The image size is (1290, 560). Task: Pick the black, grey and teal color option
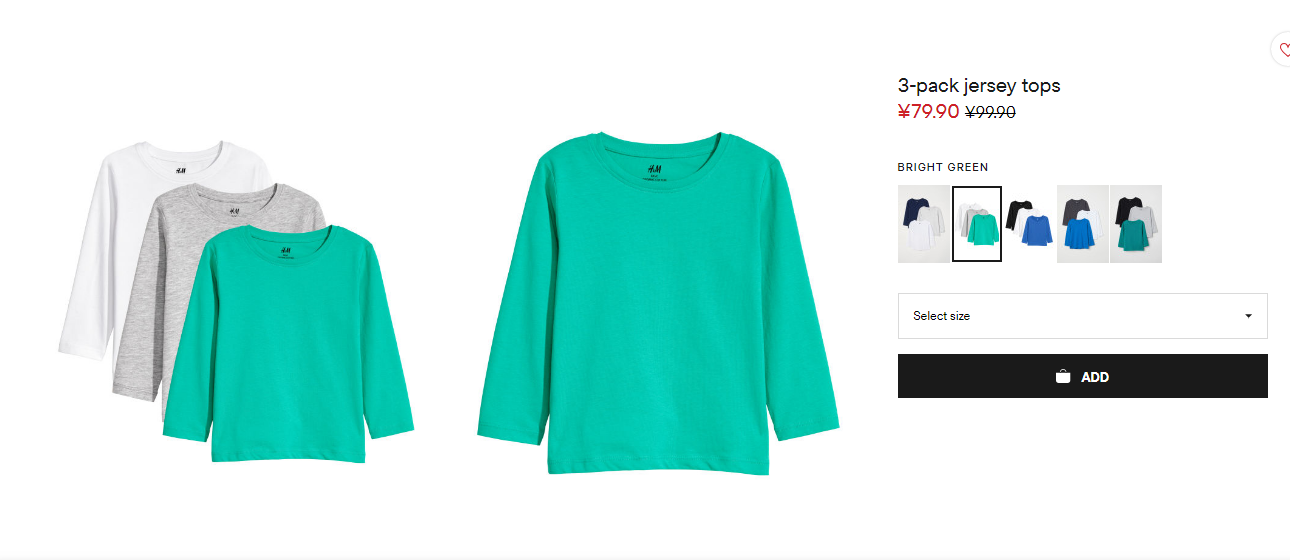click(x=1136, y=224)
